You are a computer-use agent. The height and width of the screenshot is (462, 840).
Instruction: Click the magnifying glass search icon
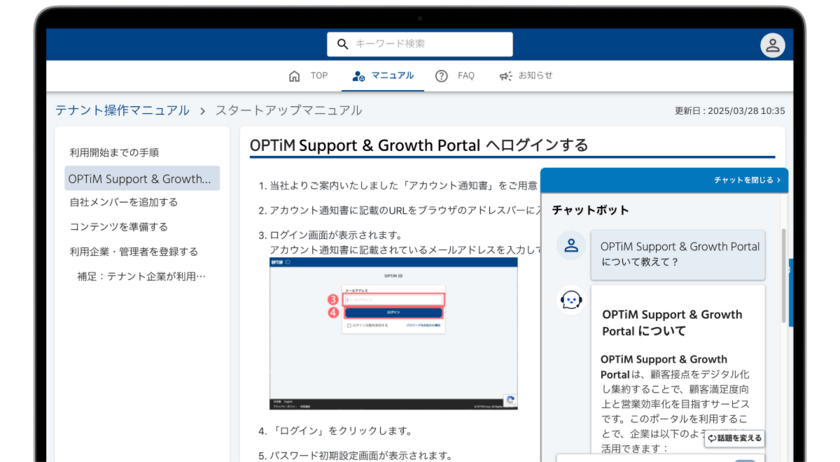pos(343,44)
